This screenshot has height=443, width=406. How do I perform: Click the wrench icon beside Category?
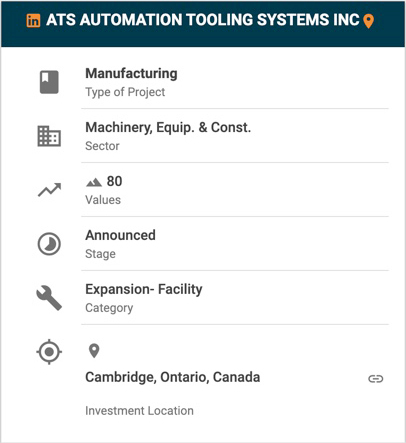pyautogui.click(x=49, y=298)
